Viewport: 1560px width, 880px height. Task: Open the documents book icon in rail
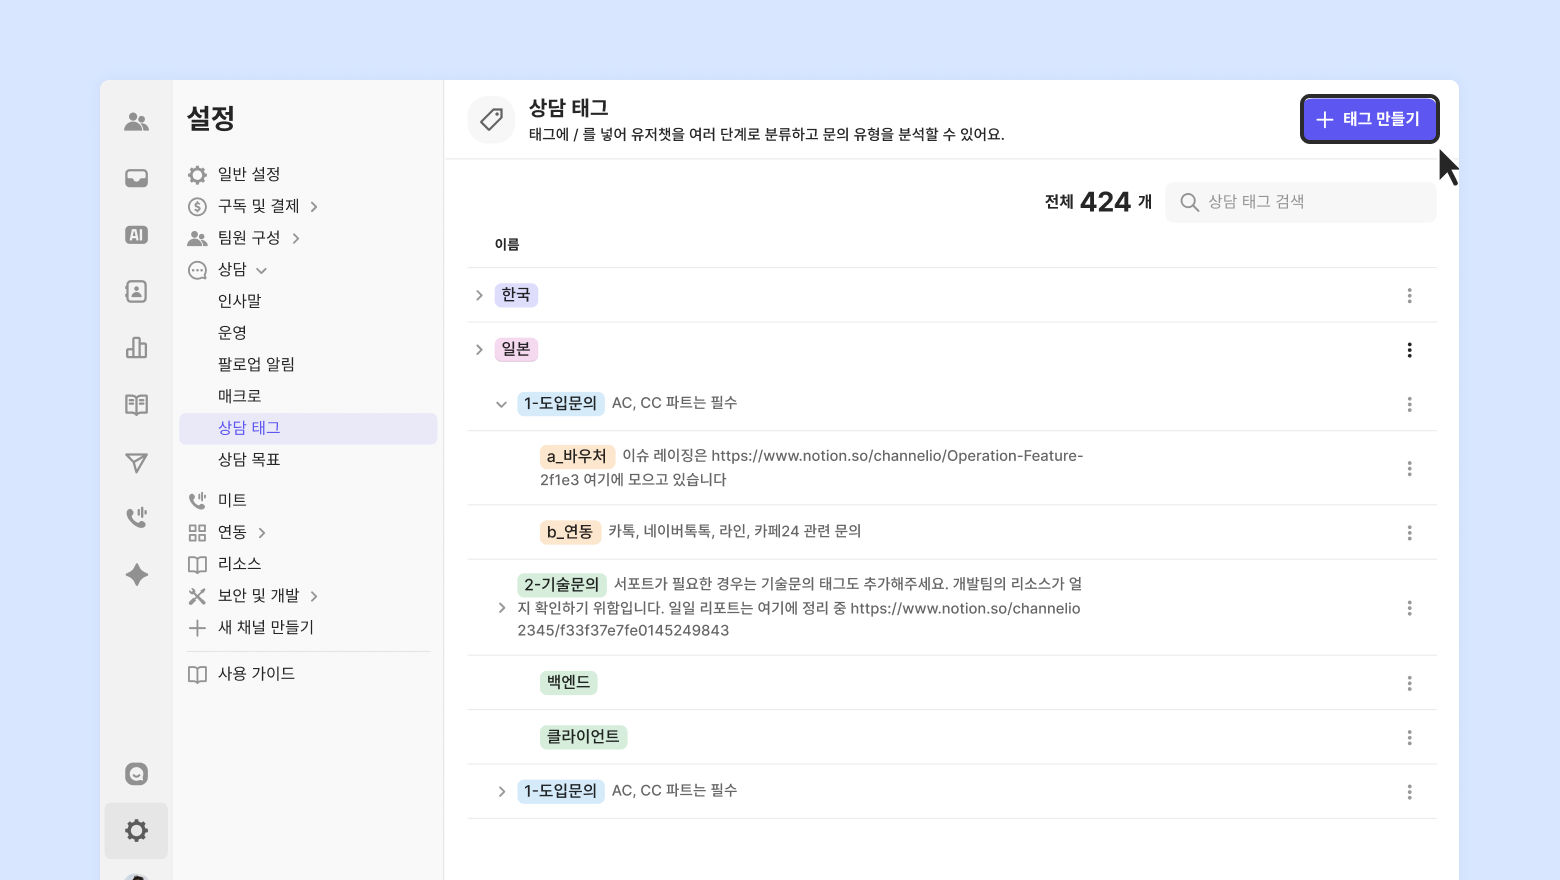(x=136, y=404)
